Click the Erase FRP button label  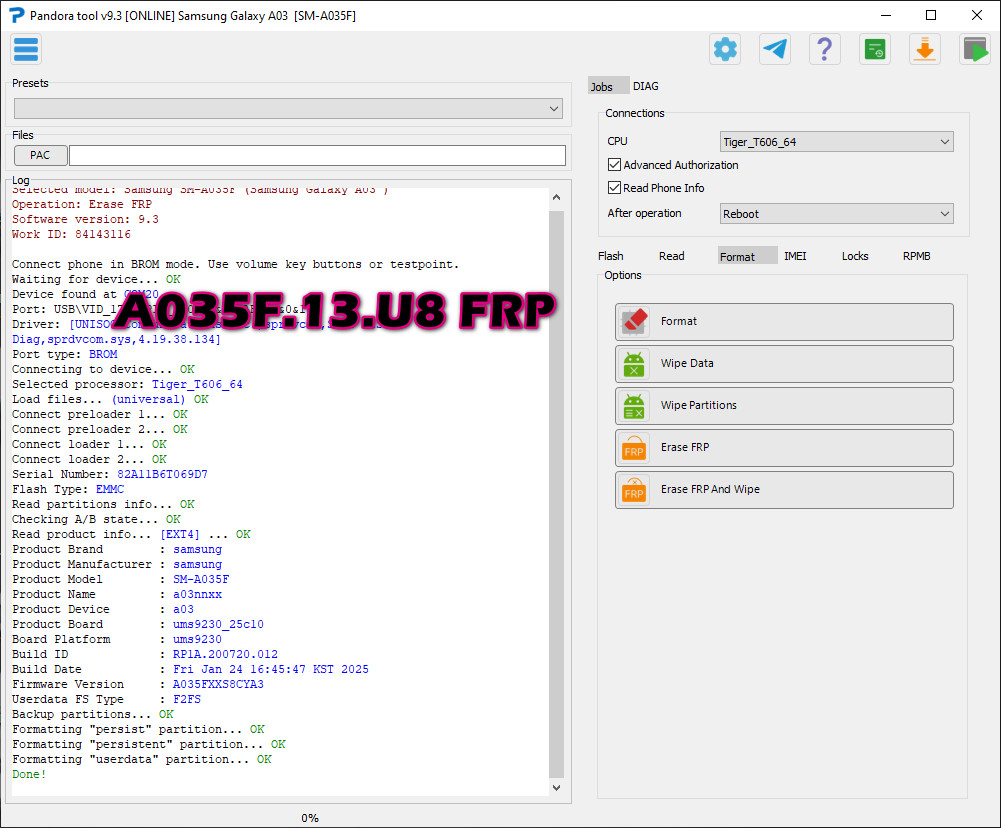pyautogui.click(x=685, y=448)
